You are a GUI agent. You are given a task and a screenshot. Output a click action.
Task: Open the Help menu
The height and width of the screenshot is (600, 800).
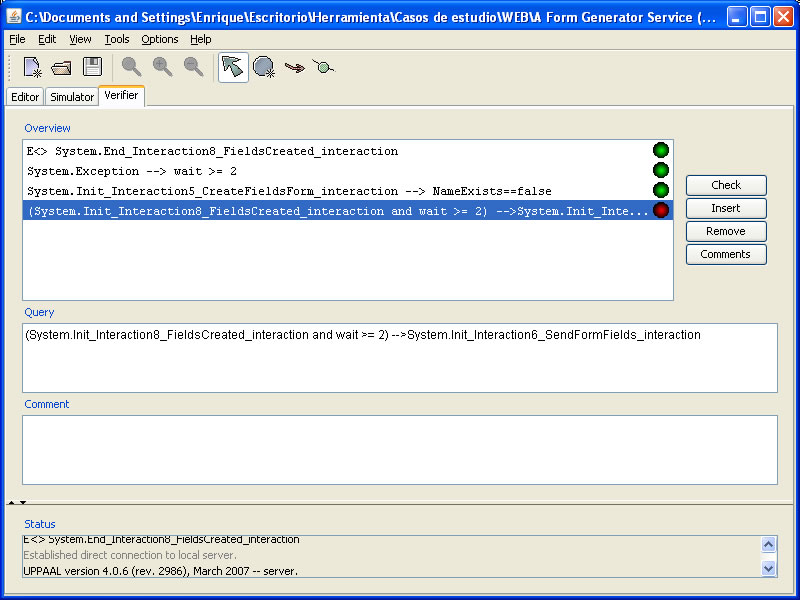(201, 39)
